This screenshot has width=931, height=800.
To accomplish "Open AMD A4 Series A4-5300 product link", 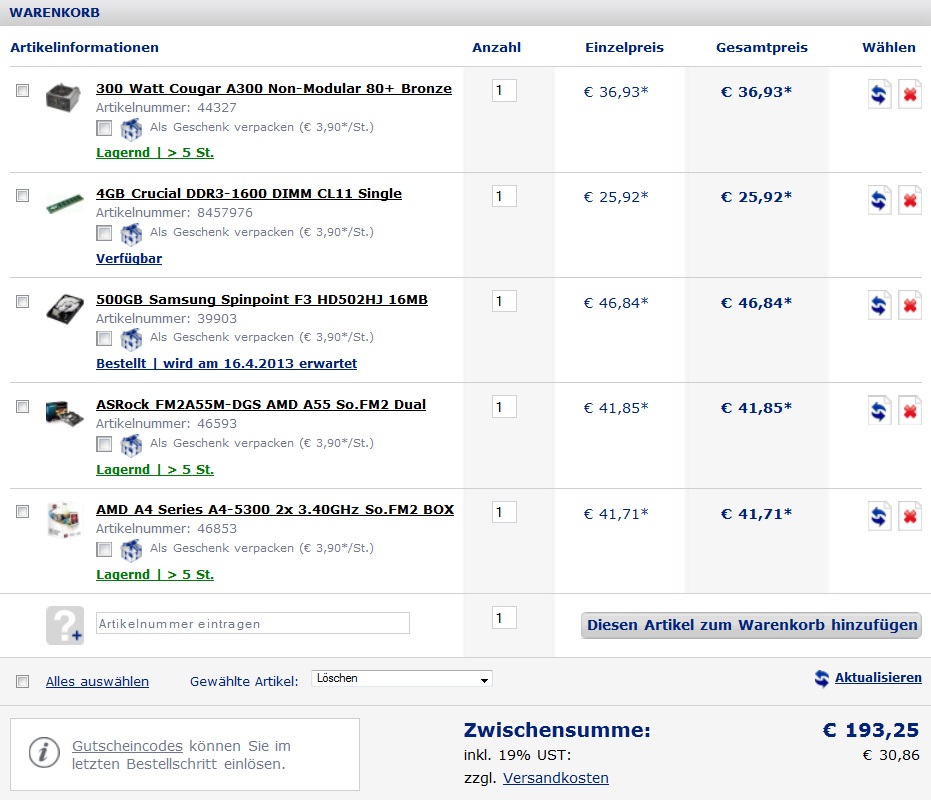I will pyautogui.click(x=275, y=510).
